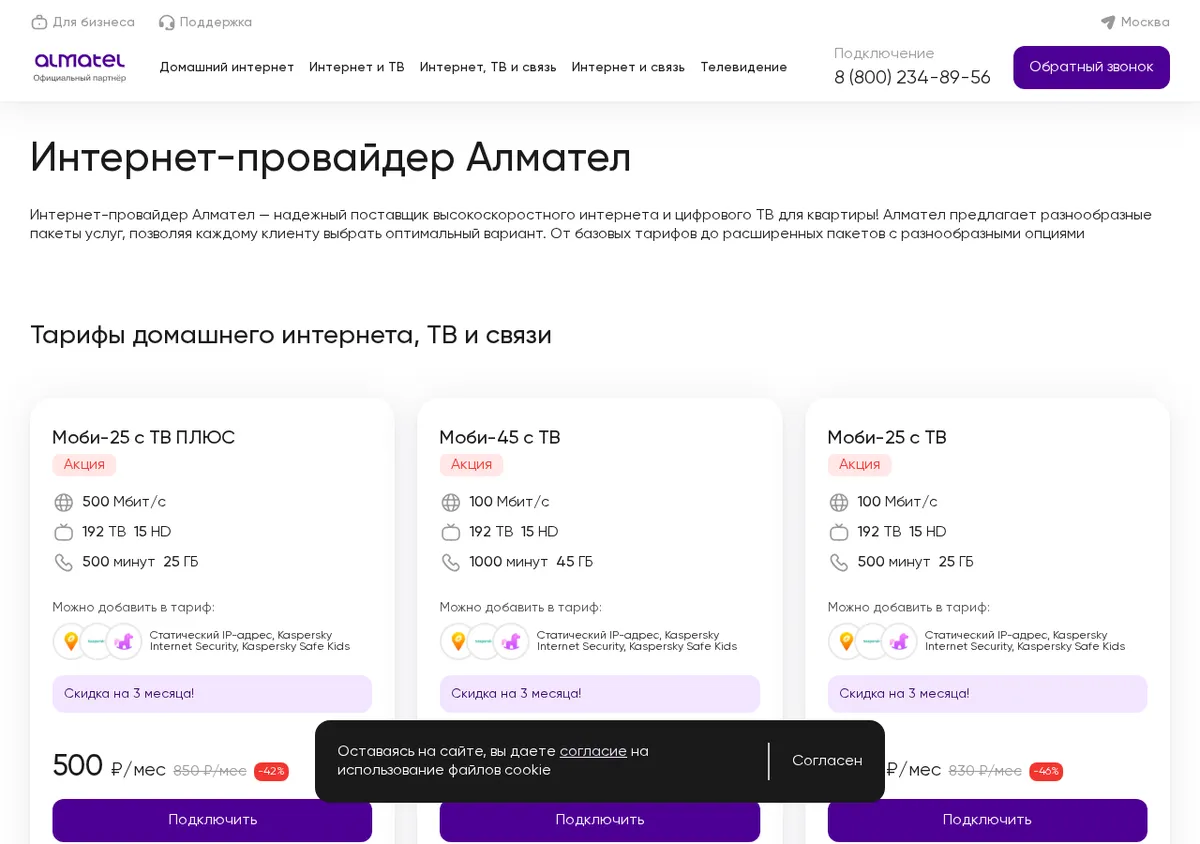Viewport: 1200px width, 844px height.
Task: Click TV channels icon in Моби-25 с ТВ card
Action: pyautogui.click(x=838, y=532)
